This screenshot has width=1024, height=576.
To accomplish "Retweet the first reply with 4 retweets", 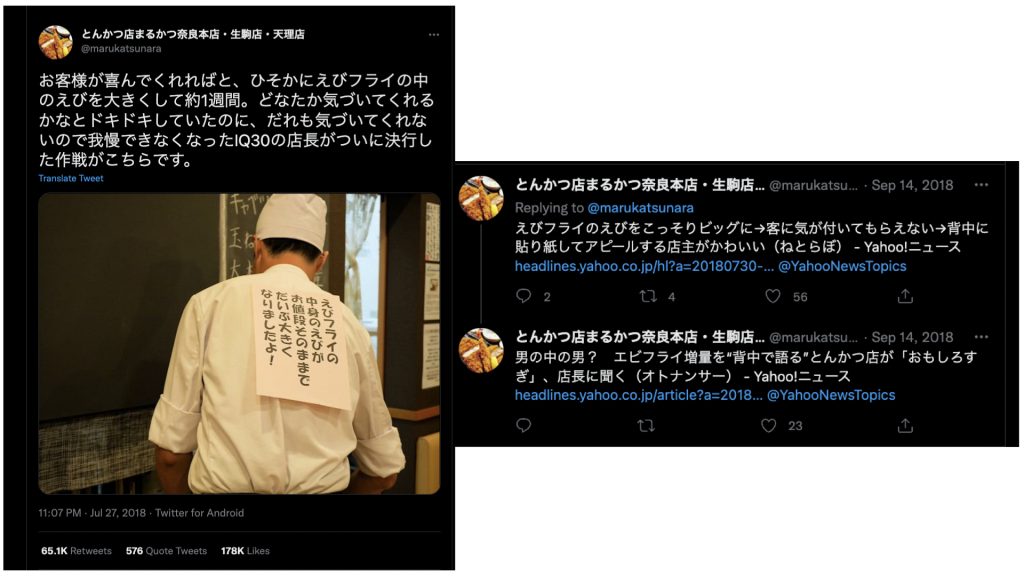I will click(x=648, y=296).
